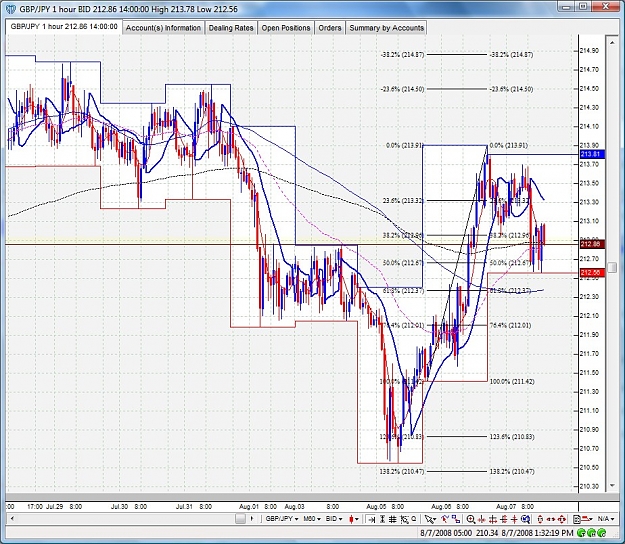Click the document properties icon in the toolbar
The height and width of the screenshot is (544, 625).
(576, 519)
